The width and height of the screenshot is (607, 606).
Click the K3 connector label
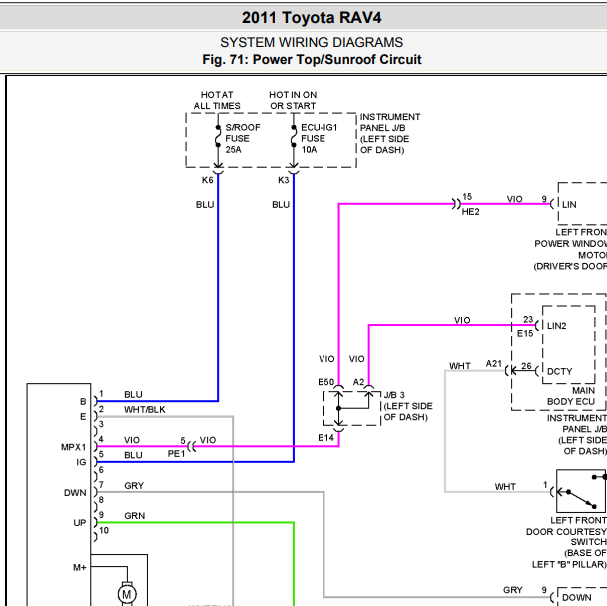click(x=284, y=180)
